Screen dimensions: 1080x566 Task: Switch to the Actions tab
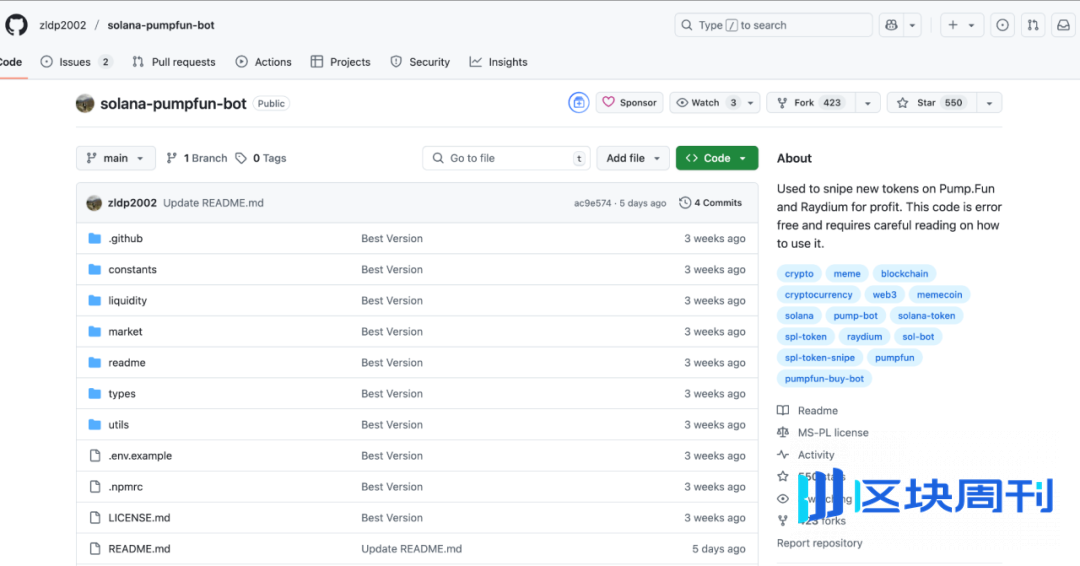click(263, 62)
